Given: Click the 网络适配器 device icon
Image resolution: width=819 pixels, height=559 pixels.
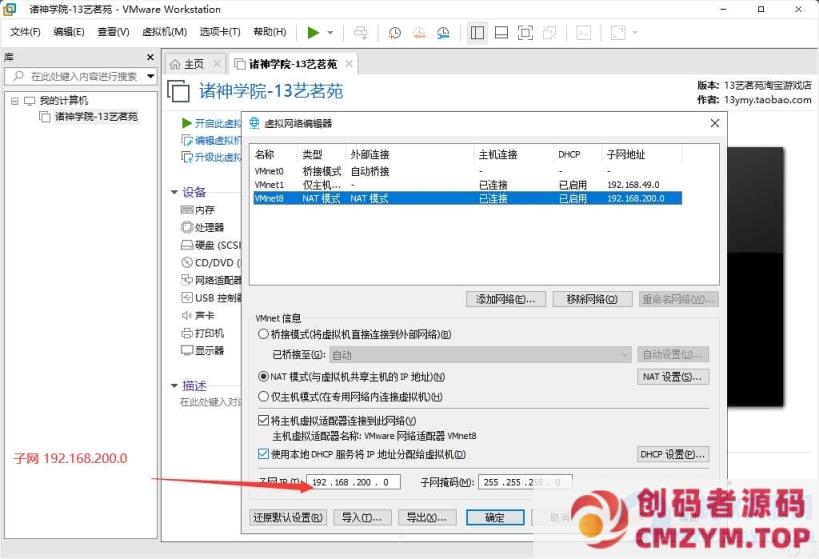Looking at the screenshot, I should [187, 280].
